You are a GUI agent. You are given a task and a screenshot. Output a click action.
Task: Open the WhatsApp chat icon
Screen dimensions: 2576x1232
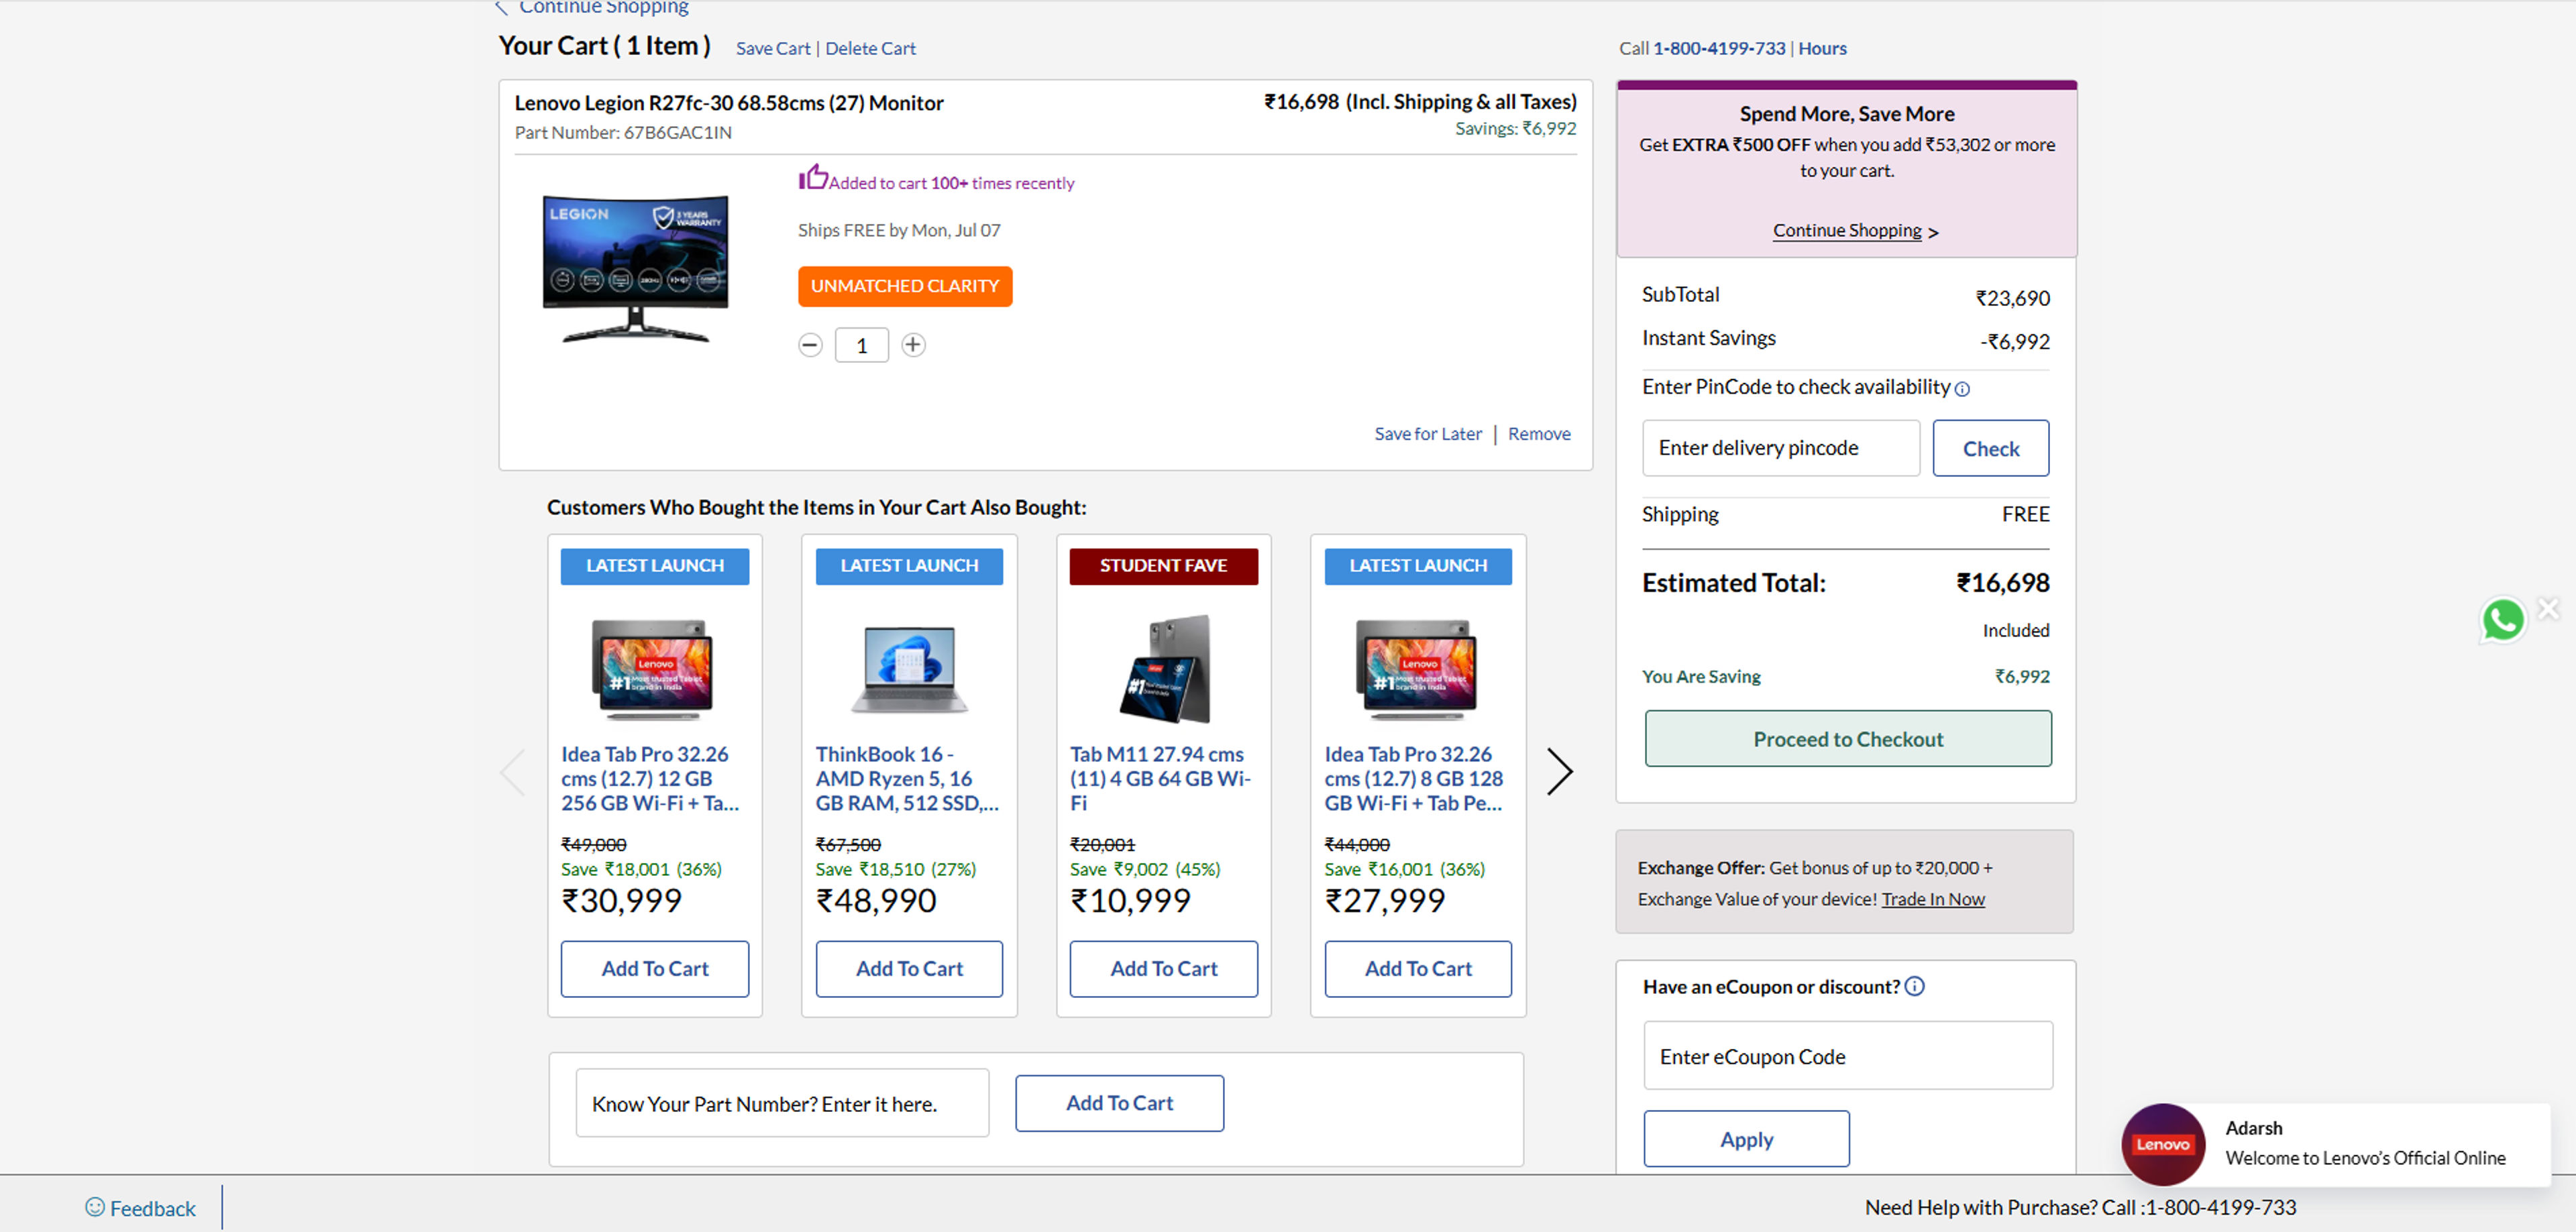[x=2503, y=620]
